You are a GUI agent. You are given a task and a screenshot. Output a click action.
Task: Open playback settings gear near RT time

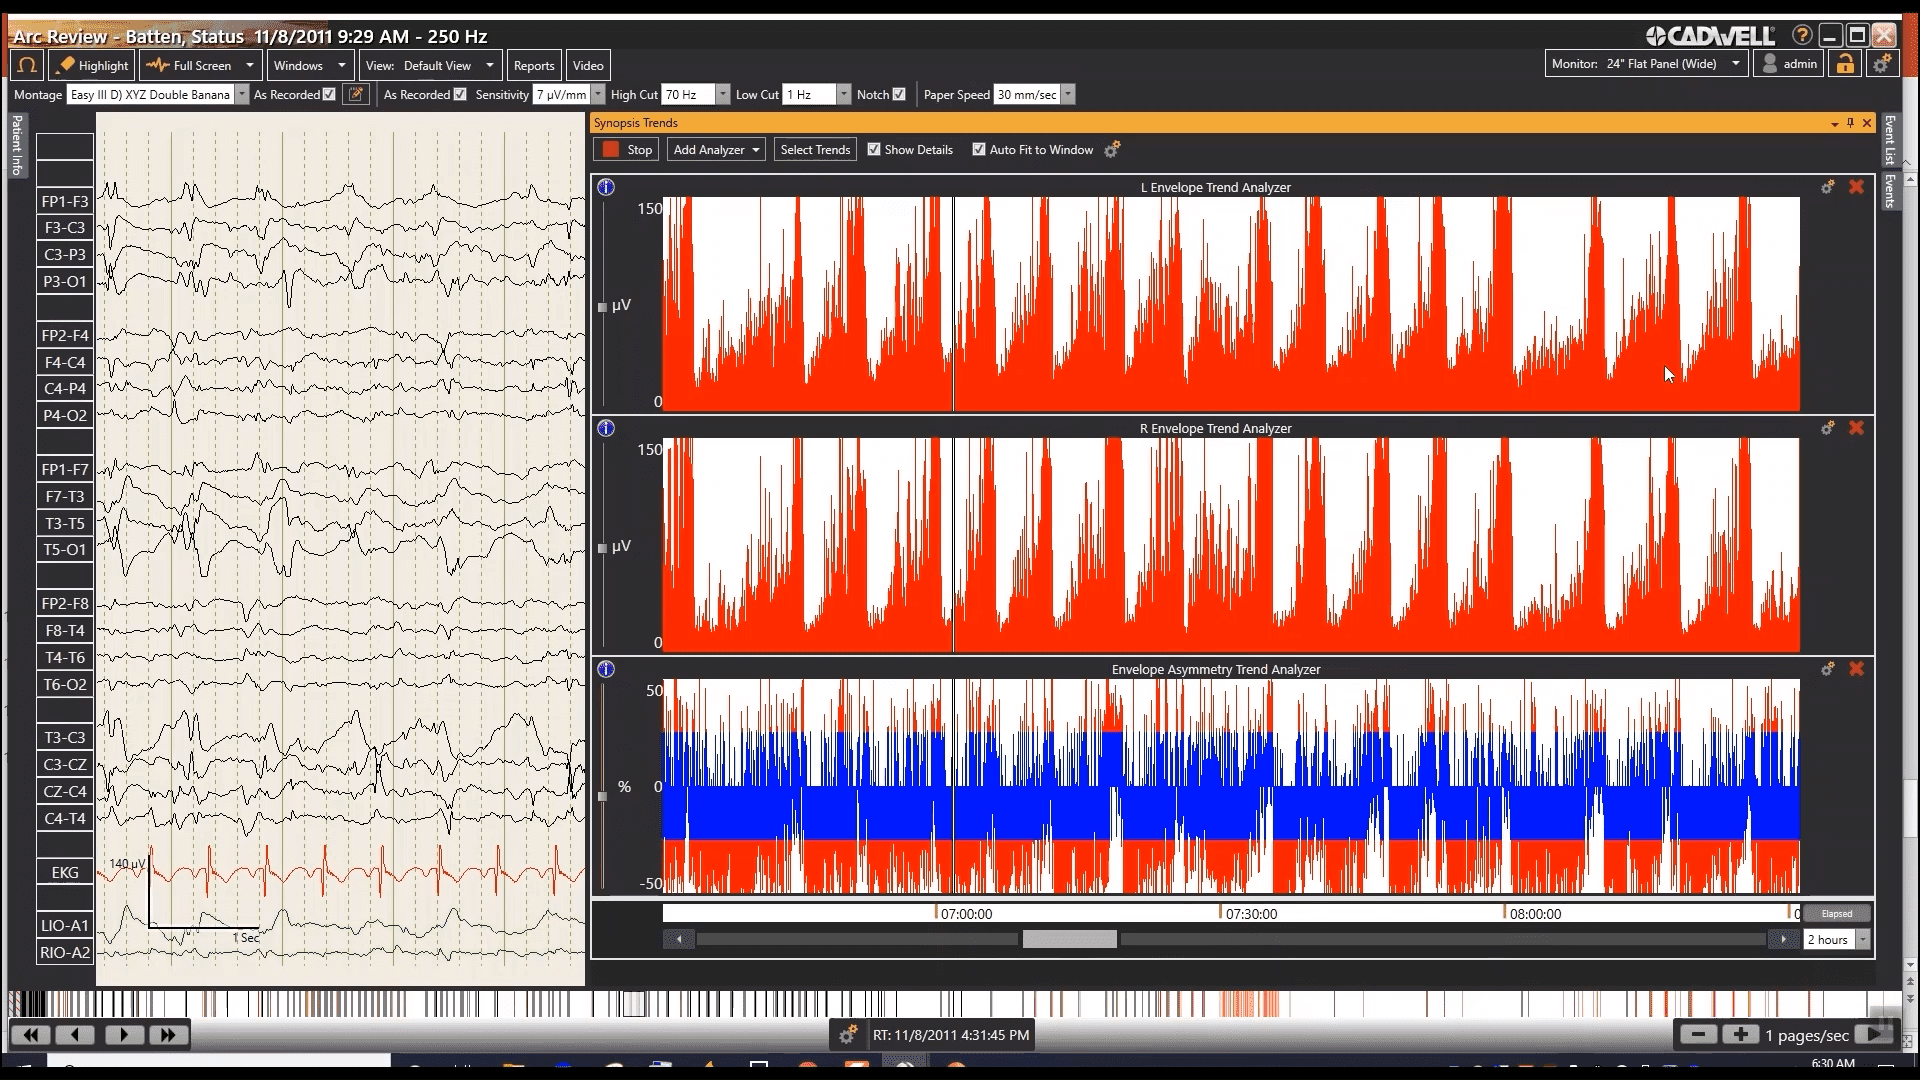[x=848, y=1035]
